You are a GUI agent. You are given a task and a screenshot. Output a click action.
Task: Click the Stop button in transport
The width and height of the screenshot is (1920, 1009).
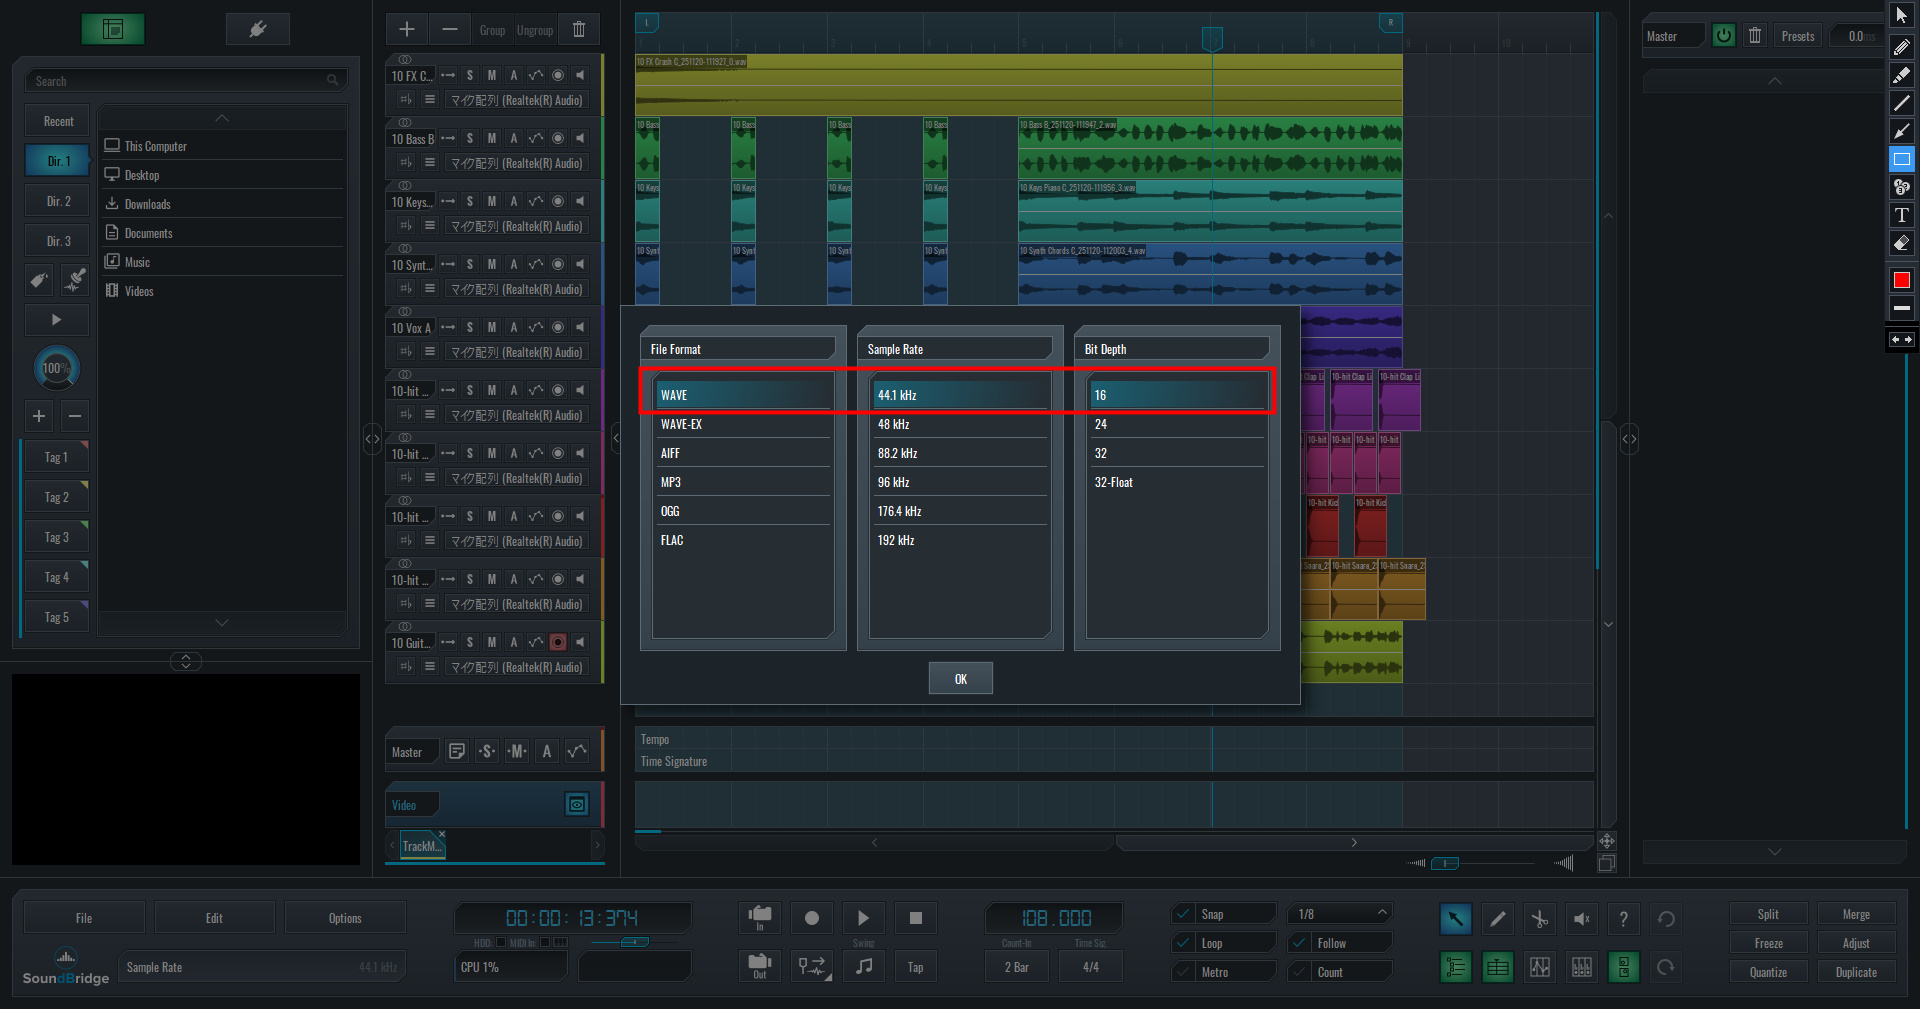[915, 918]
